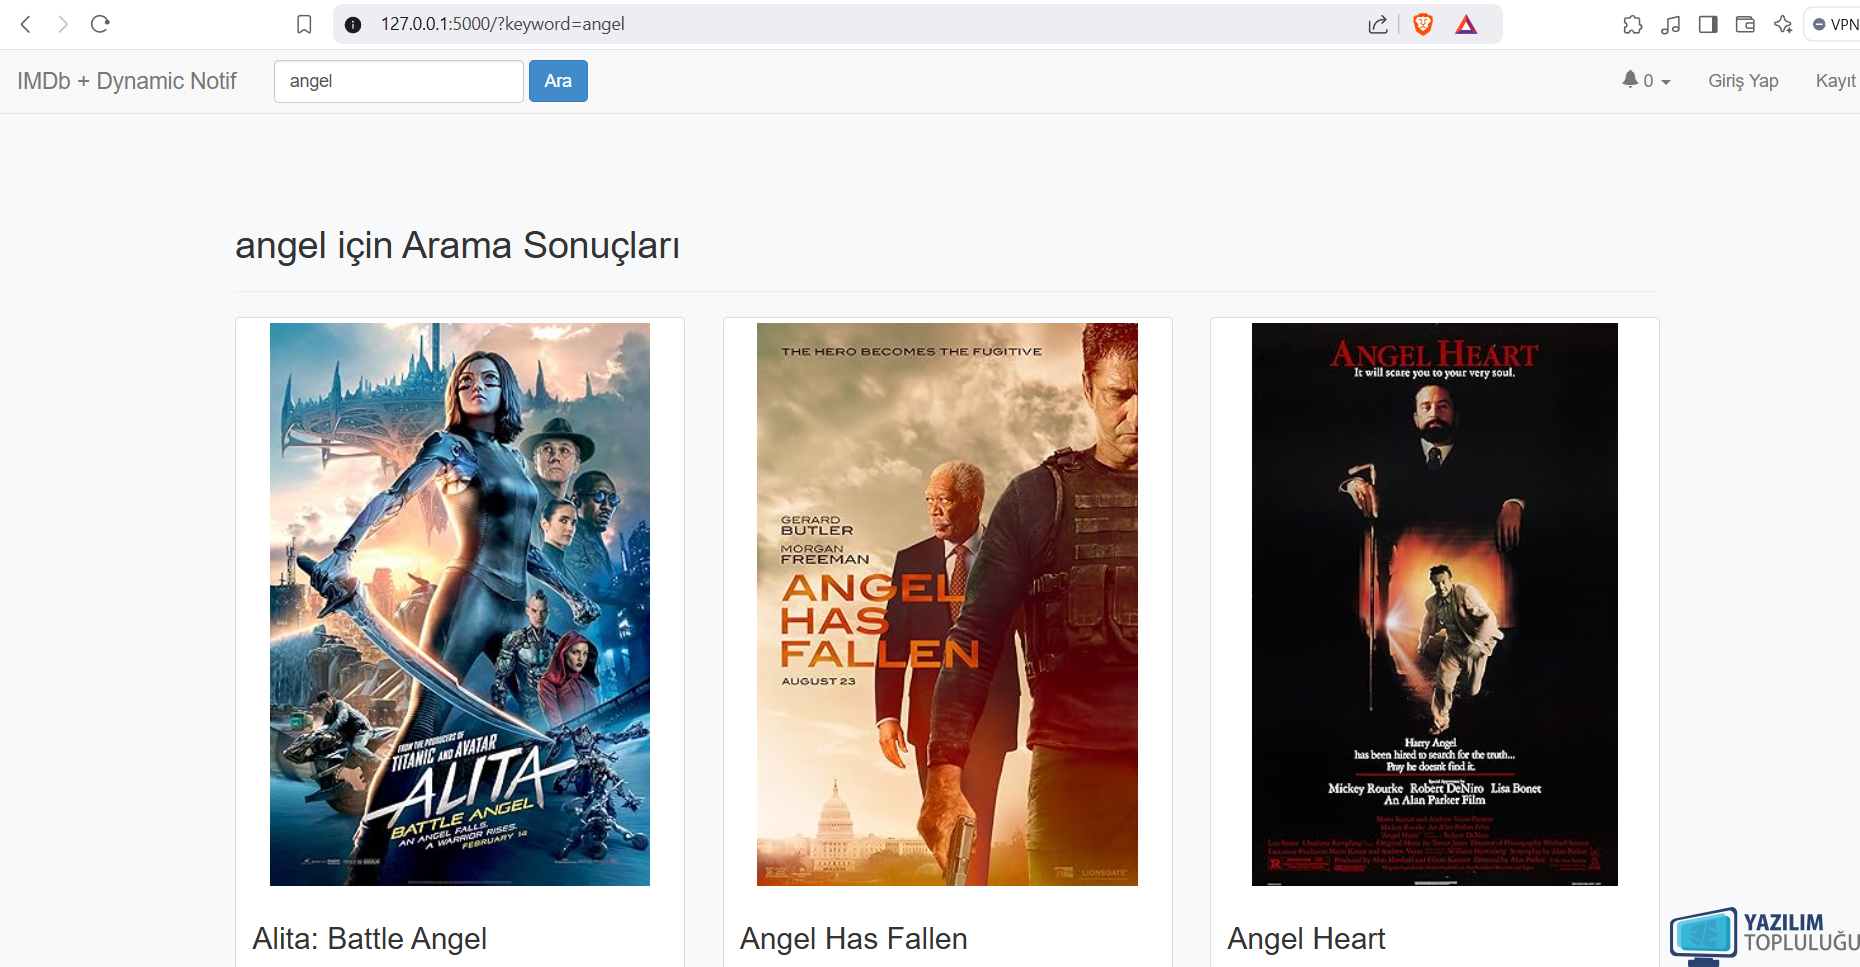
Task: Open the media control music note icon
Action: point(1671,24)
